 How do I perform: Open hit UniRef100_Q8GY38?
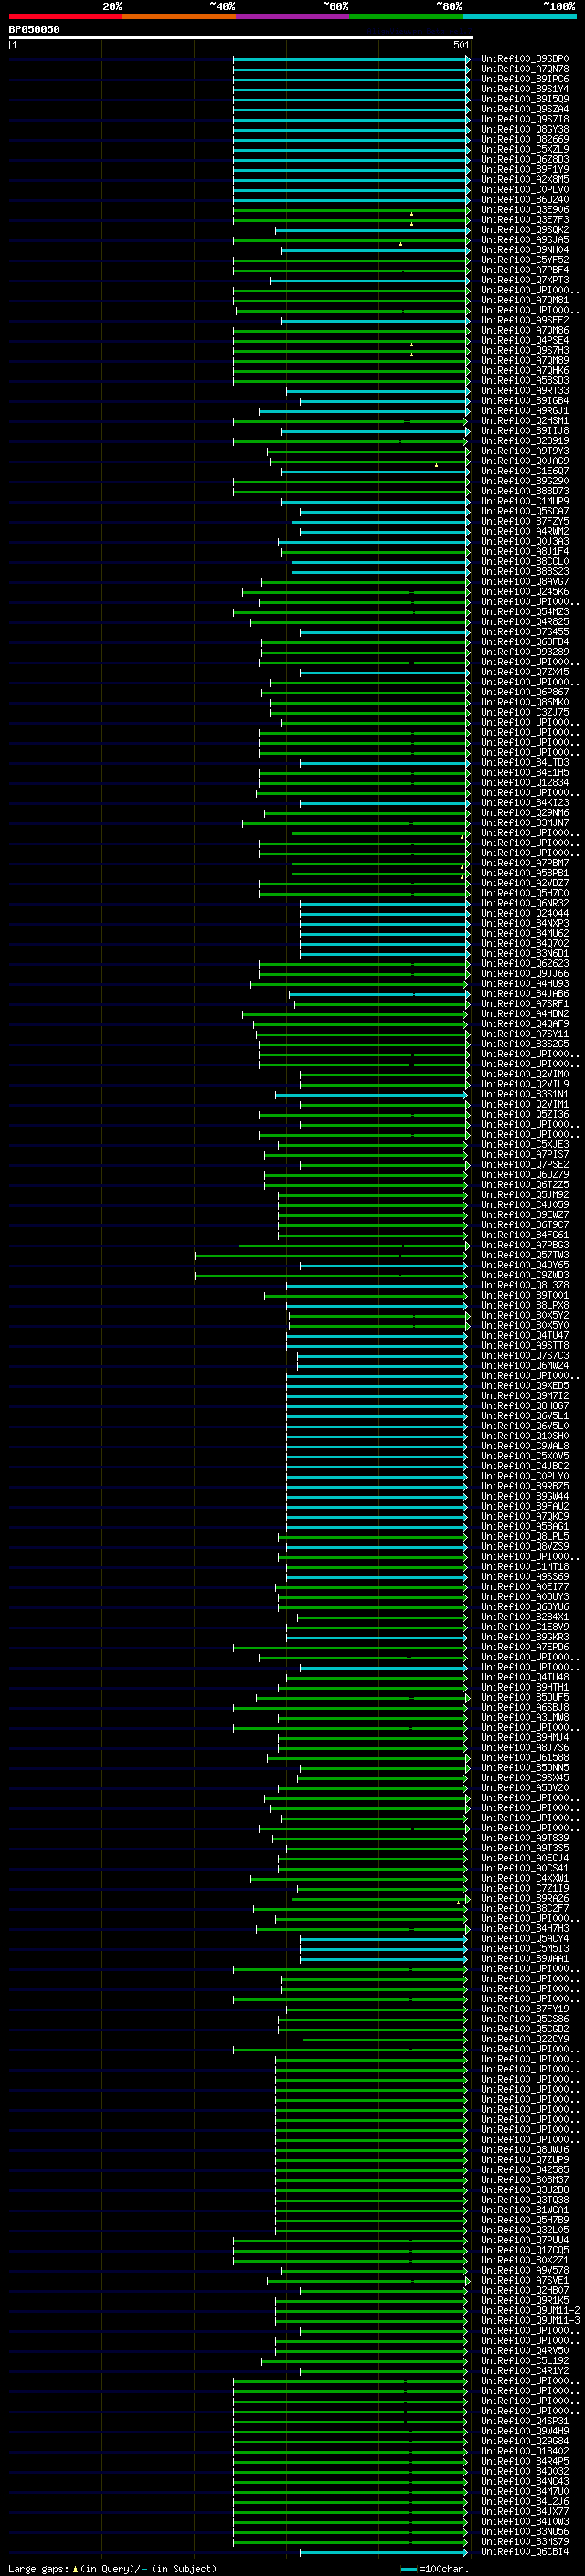coord(524,129)
